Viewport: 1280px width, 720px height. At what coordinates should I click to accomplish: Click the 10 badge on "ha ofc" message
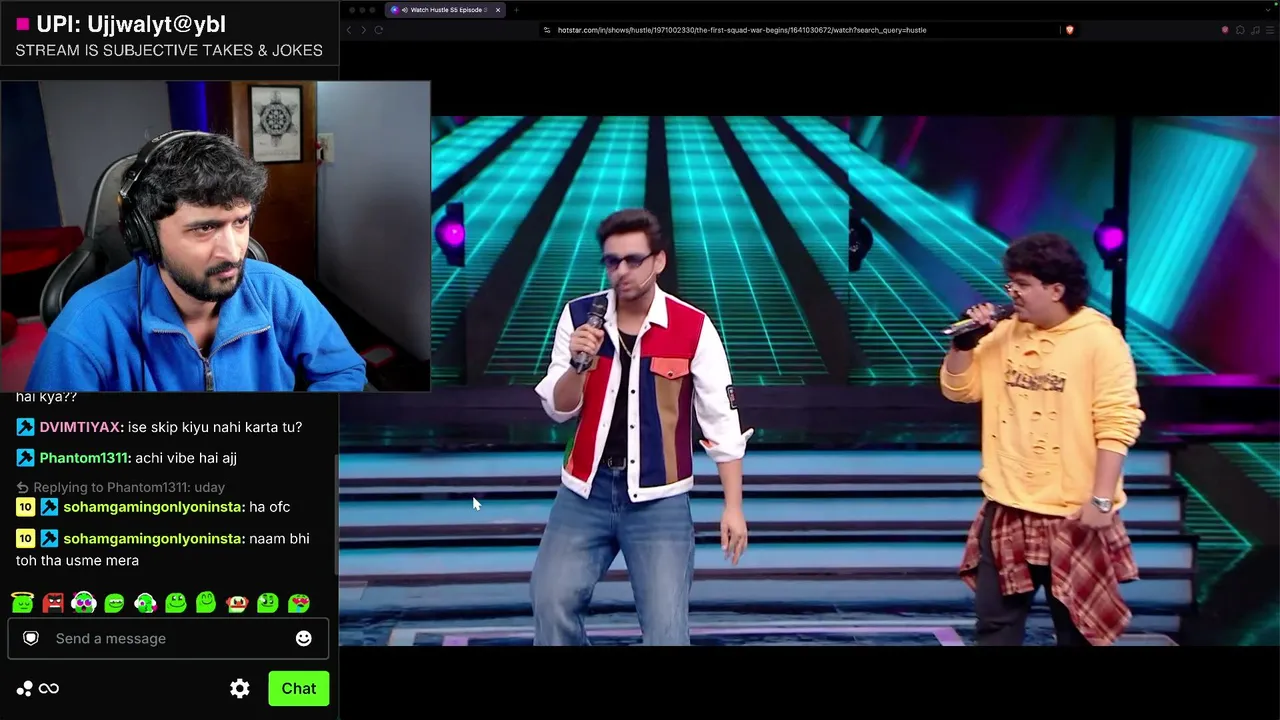tap(25, 507)
